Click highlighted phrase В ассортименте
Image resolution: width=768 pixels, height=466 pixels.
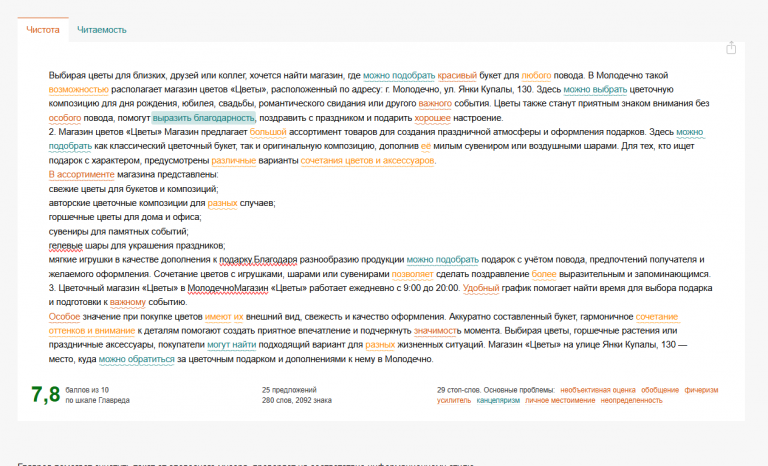81,174
